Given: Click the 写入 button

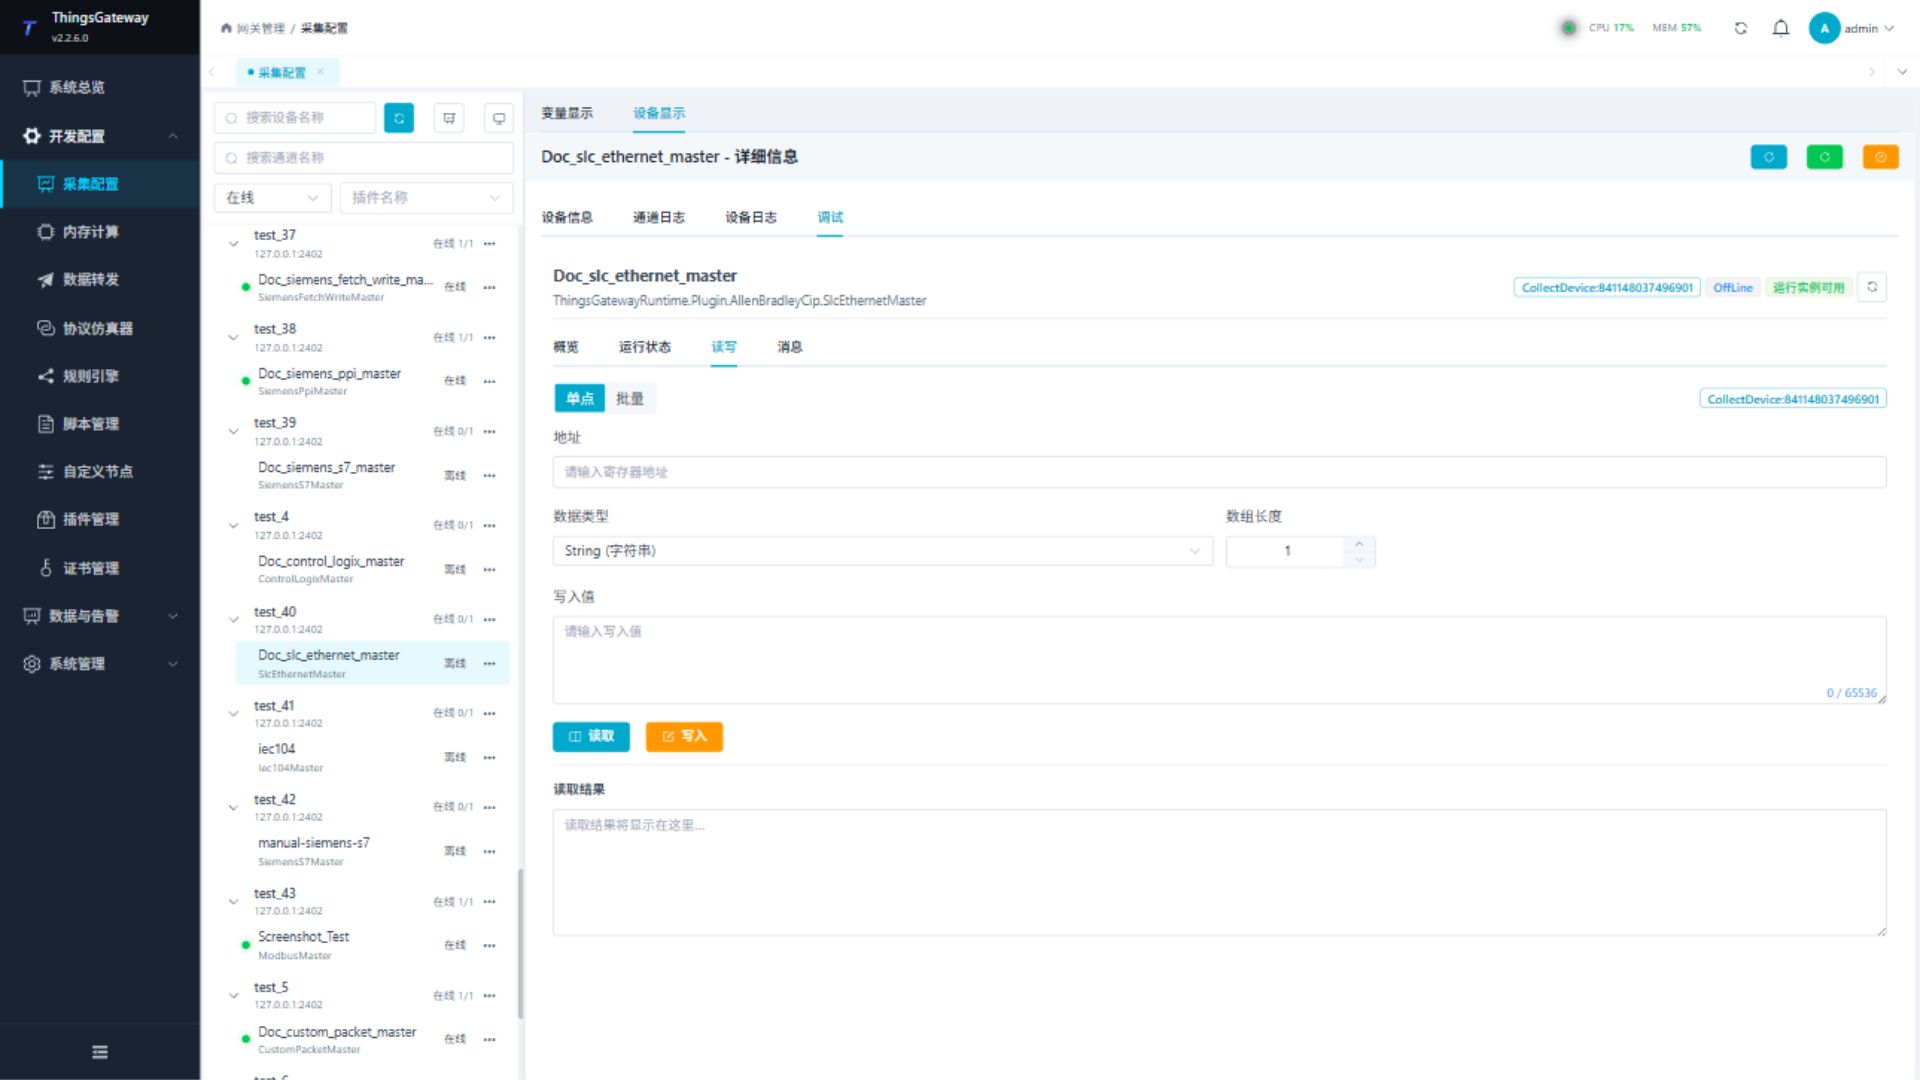Looking at the screenshot, I should pos(684,736).
